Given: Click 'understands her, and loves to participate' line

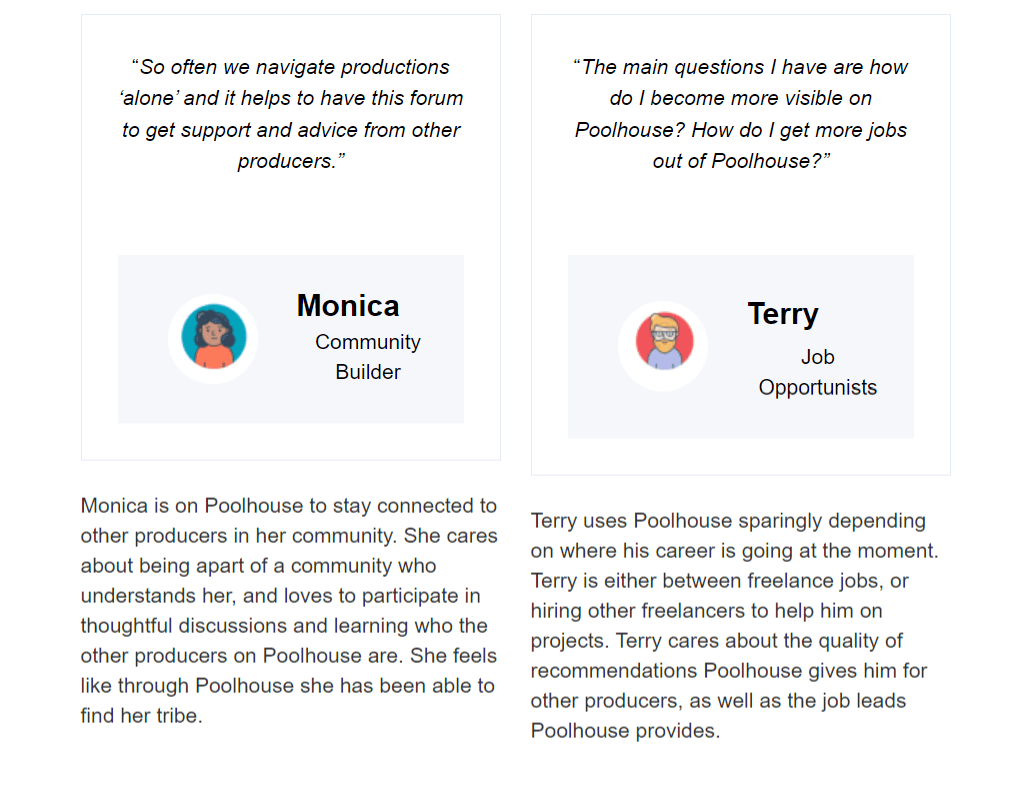Looking at the screenshot, I should pos(280,595).
